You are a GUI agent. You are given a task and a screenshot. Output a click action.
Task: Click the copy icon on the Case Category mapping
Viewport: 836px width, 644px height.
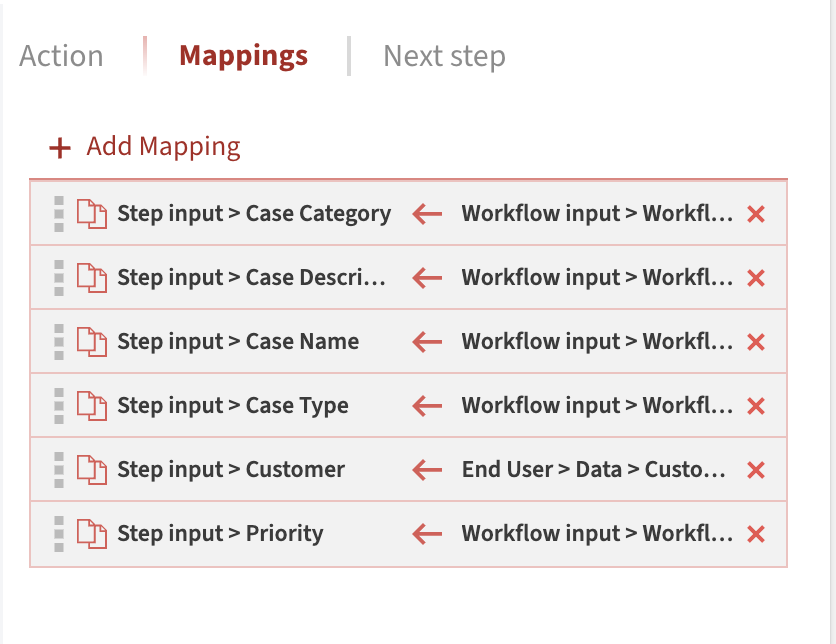93,213
